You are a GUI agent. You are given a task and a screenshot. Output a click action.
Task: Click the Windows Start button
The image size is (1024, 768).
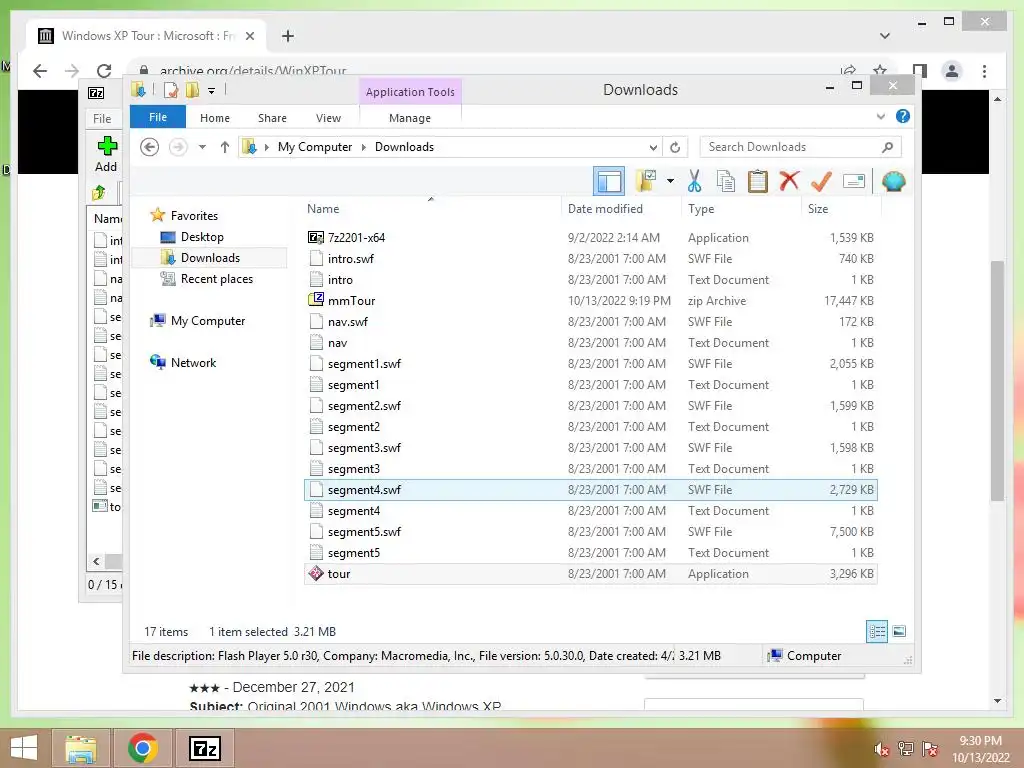(24, 748)
